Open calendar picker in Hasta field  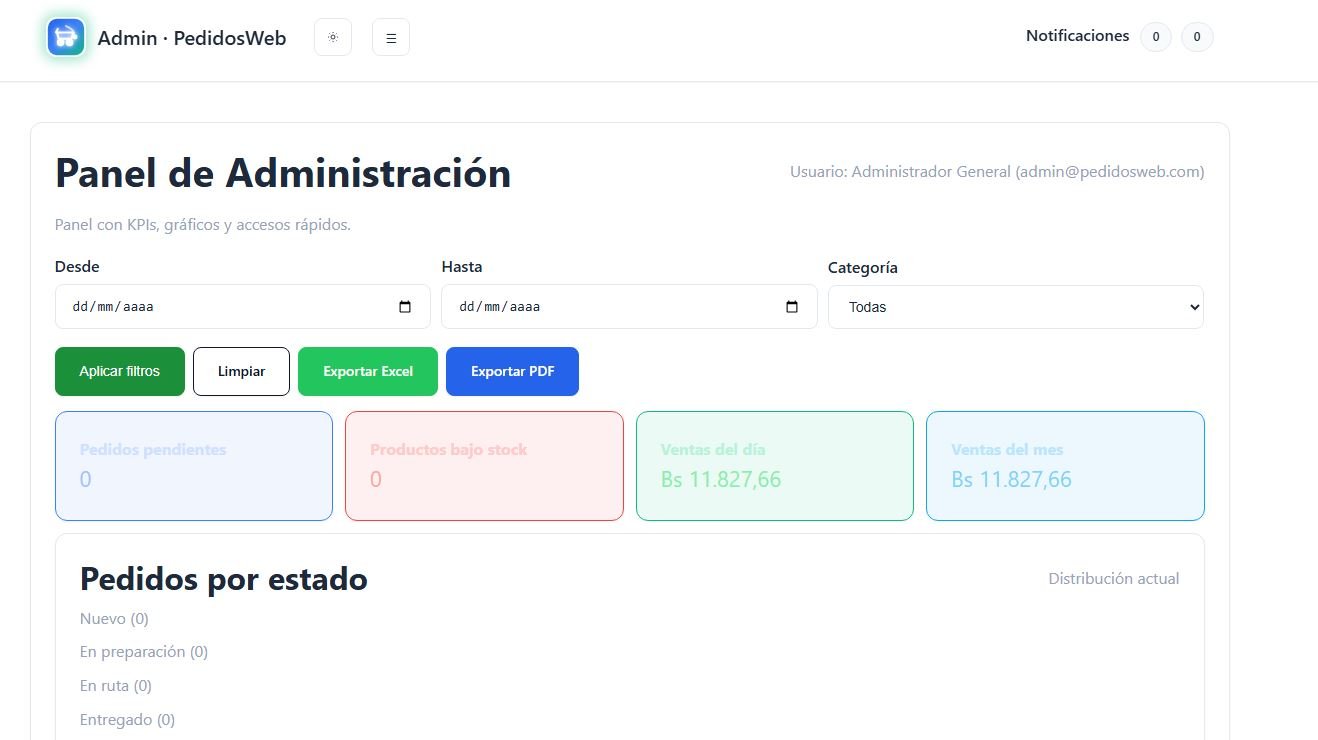pyautogui.click(x=792, y=307)
